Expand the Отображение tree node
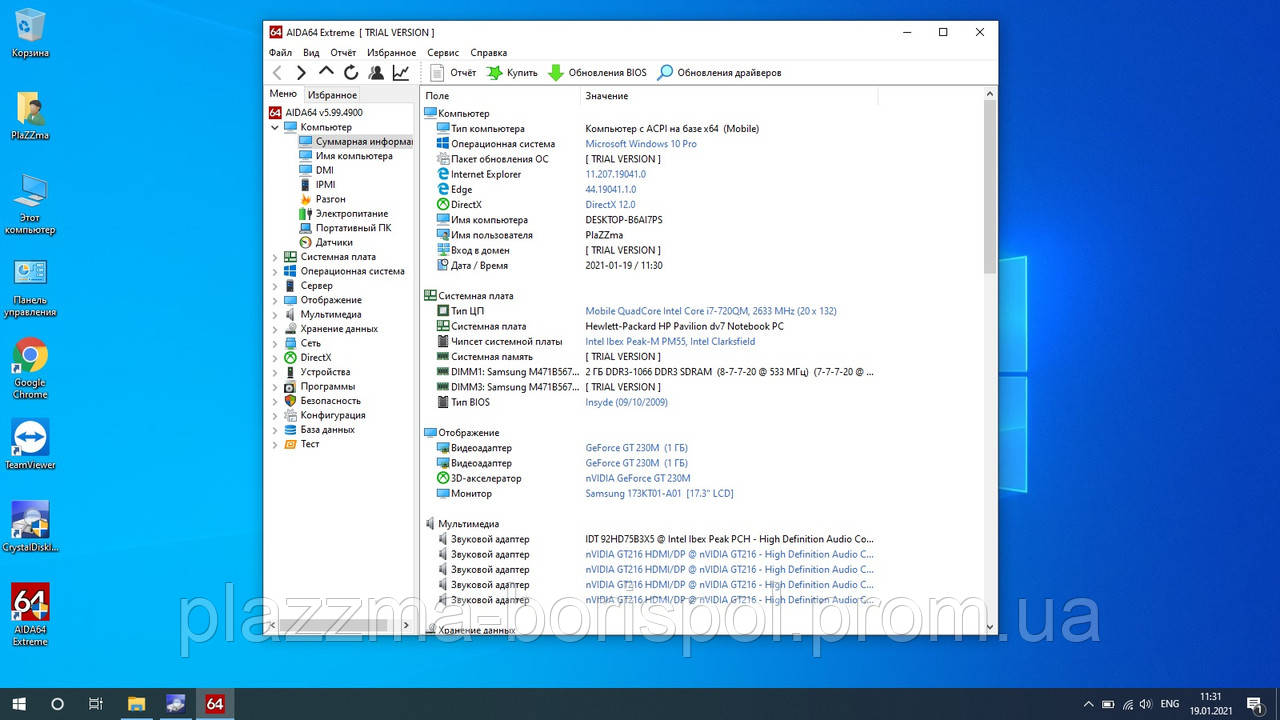 275,300
